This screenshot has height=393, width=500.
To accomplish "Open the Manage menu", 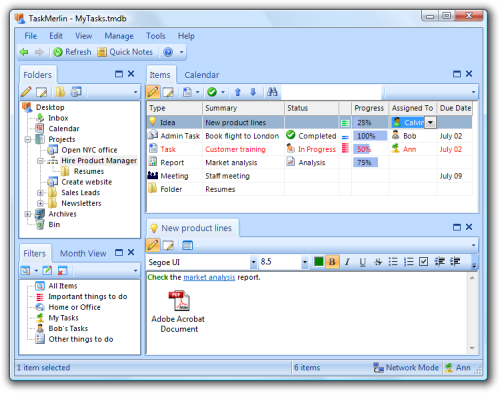I will point(119,36).
